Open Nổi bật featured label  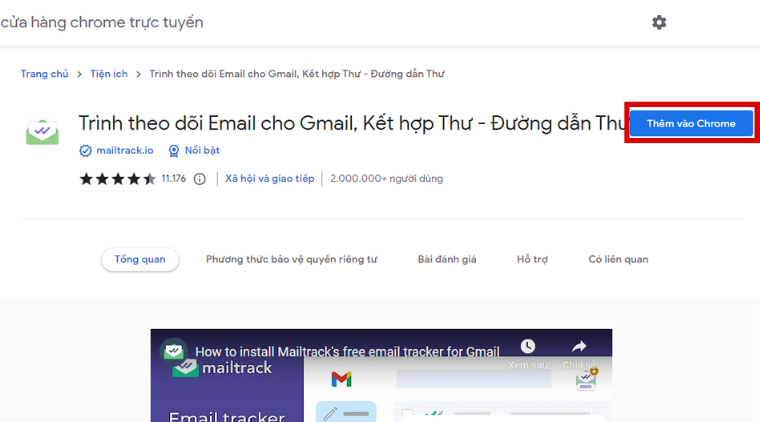(202, 151)
